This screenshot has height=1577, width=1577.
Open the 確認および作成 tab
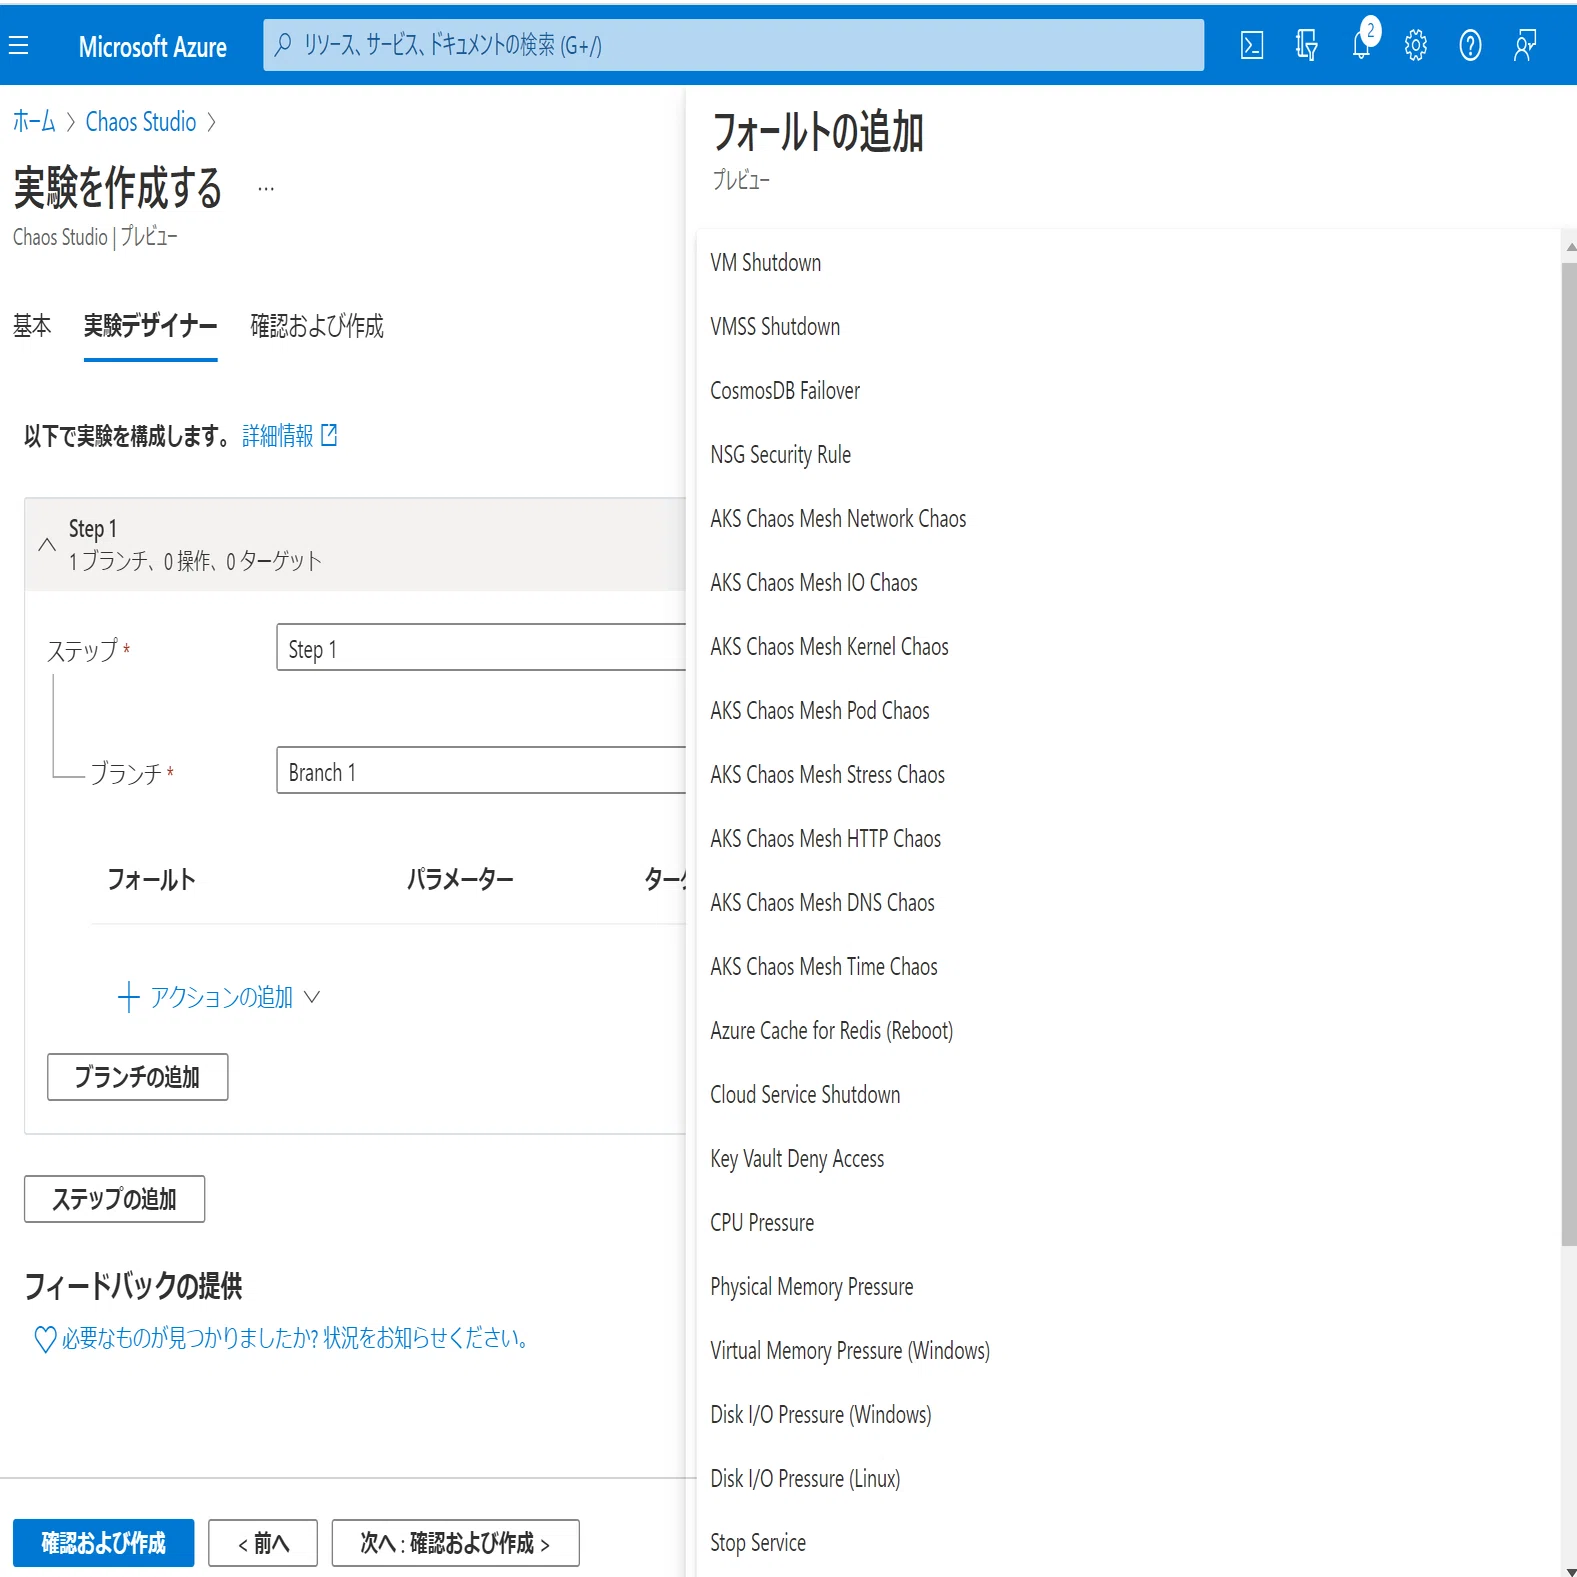317,326
